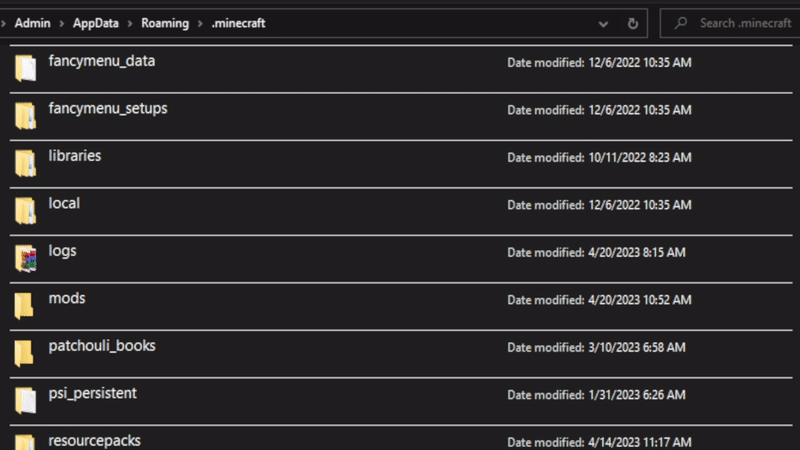Image resolution: width=800 pixels, height=450 pixels.
Task: Select the logs folder name
Action: coord(62,251)
